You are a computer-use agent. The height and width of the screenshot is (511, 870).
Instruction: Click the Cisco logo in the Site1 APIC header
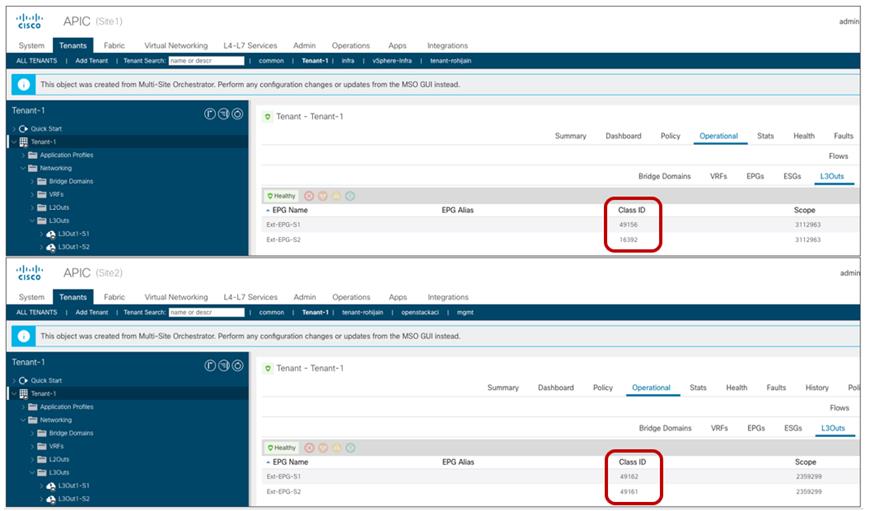coord(29,21)
